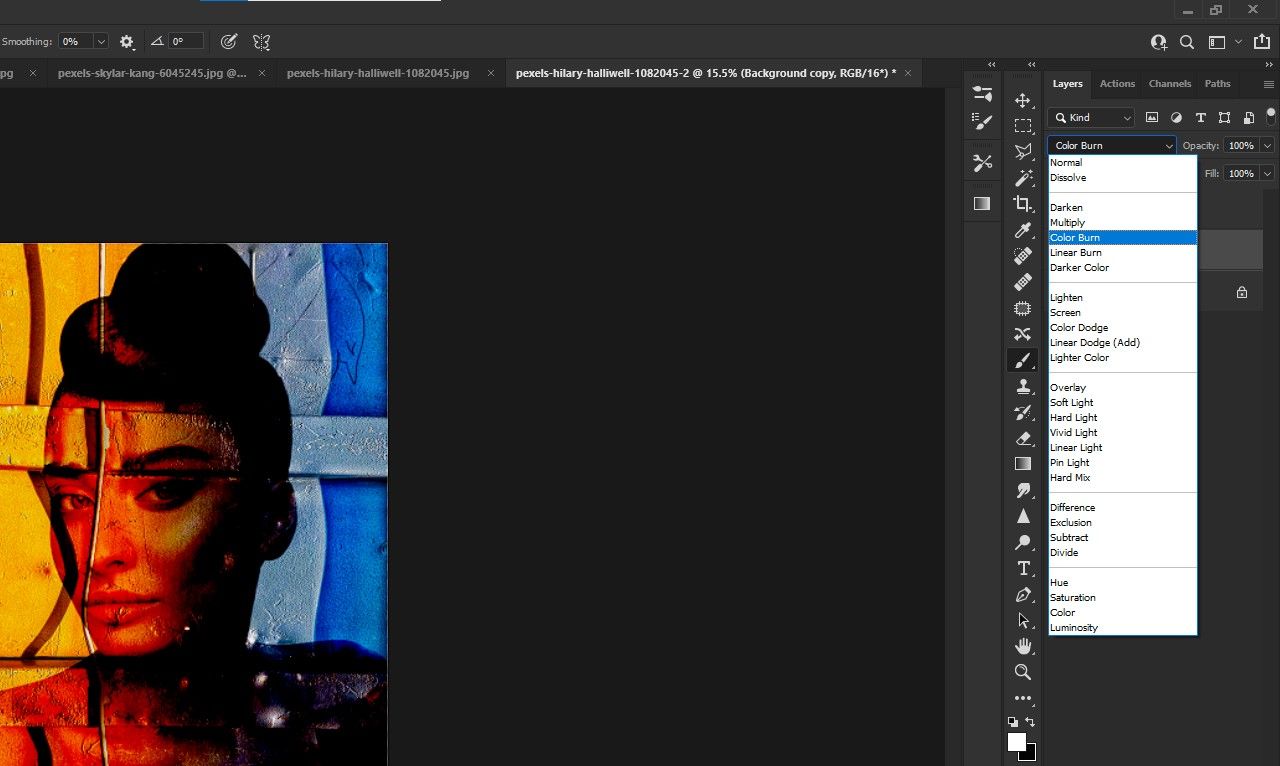Select the Rectangular Marquee tool
This screenshot has height=766, width=1280.
pyautogui.click(x=1023, y=126)
